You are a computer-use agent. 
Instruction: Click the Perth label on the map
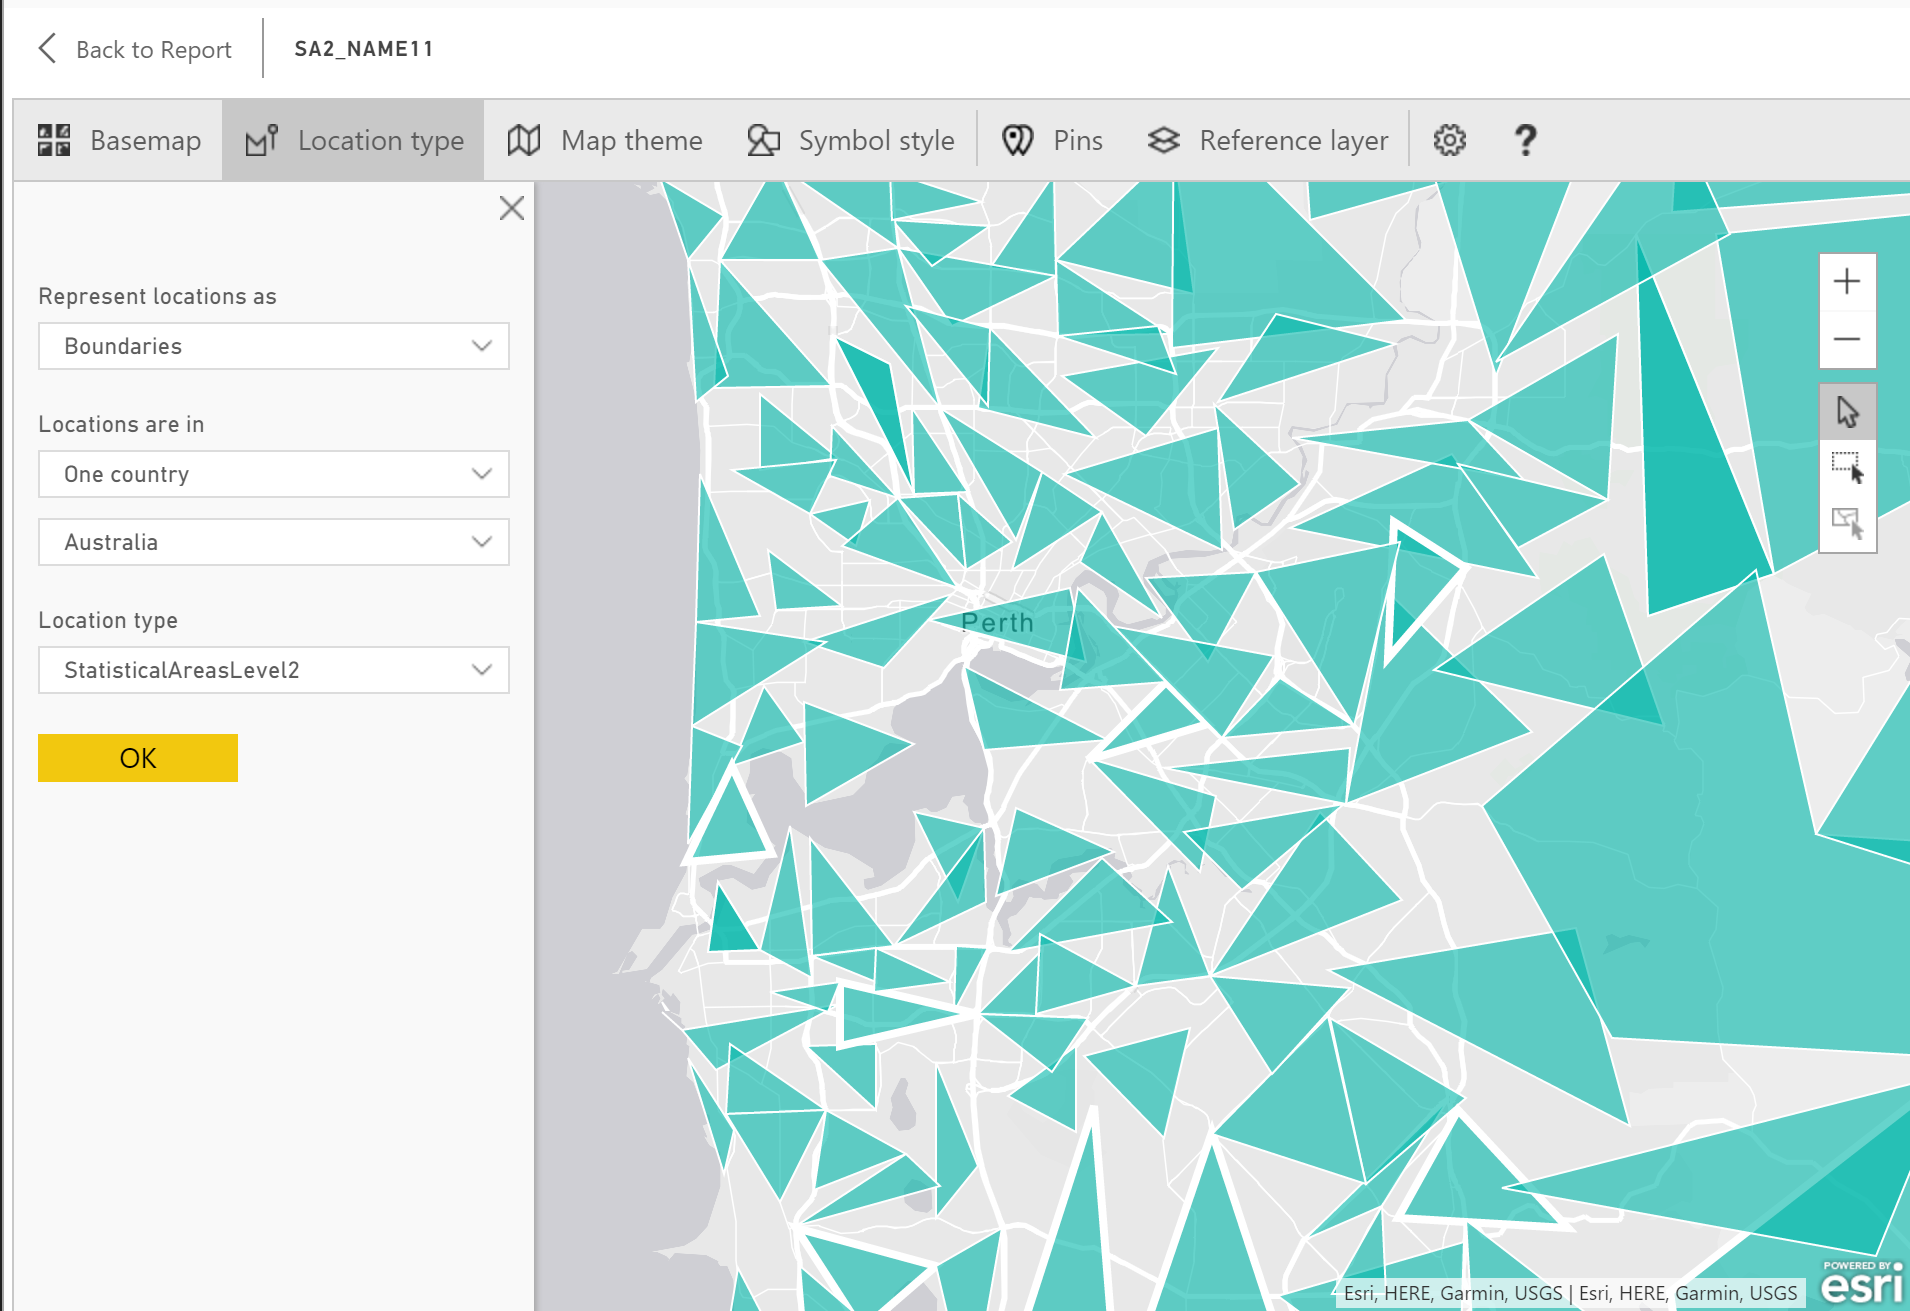pyautogui.click(x=997, y=623)
